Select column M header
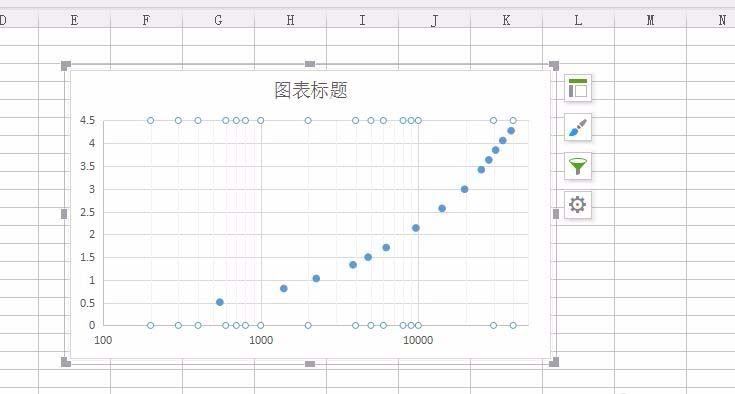735x394 pixels. pyautogui.click(x=651, y=20)
